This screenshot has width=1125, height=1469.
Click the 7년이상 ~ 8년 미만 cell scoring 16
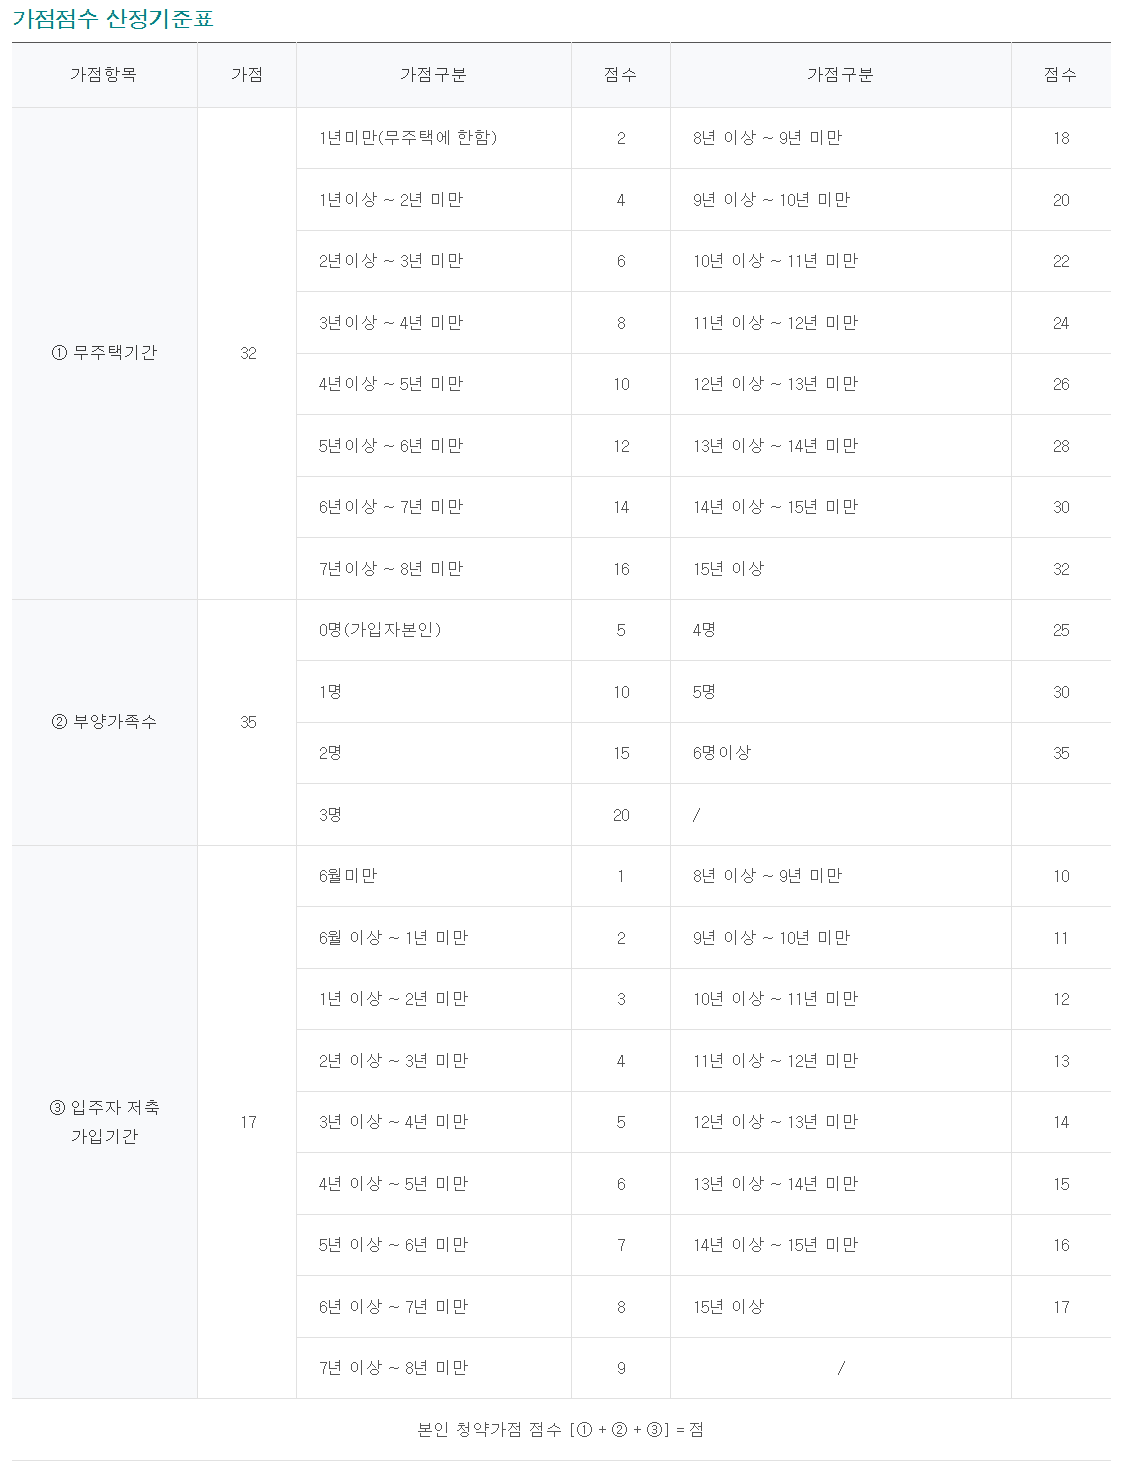click(x=391, y=569)
